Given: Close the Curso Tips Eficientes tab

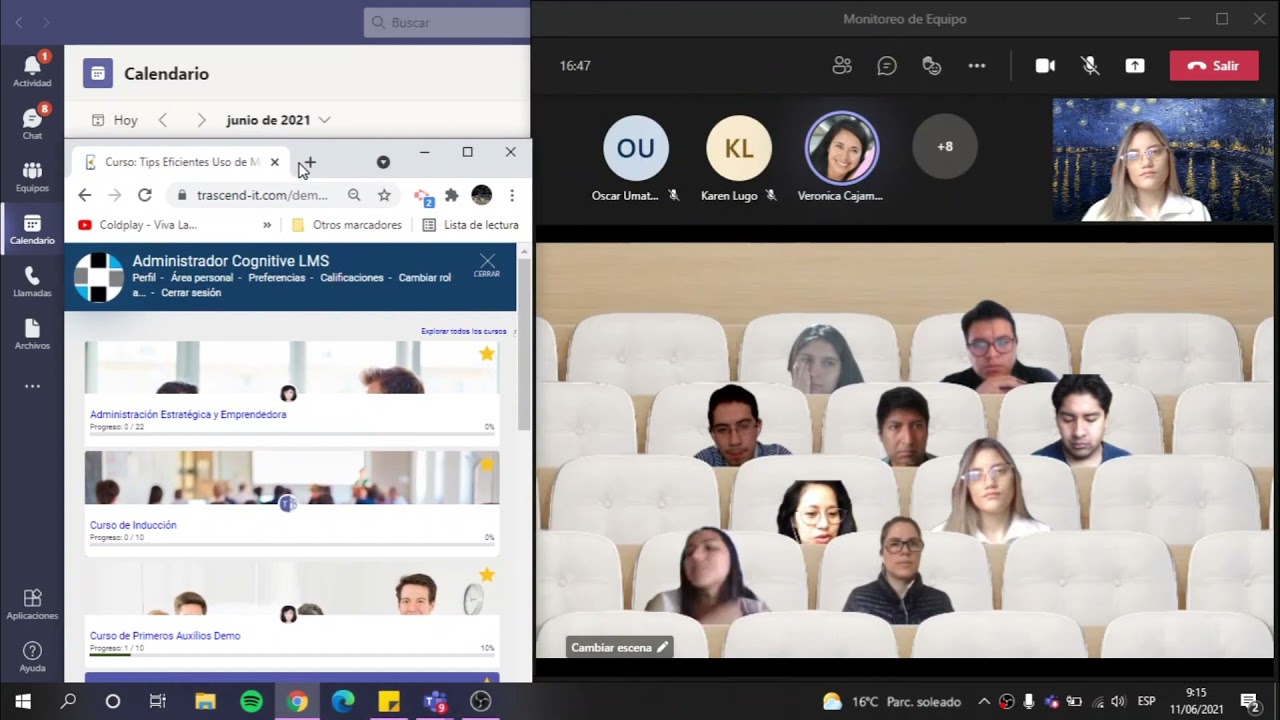Looking at the screenshot, I should tap(275, 162).
